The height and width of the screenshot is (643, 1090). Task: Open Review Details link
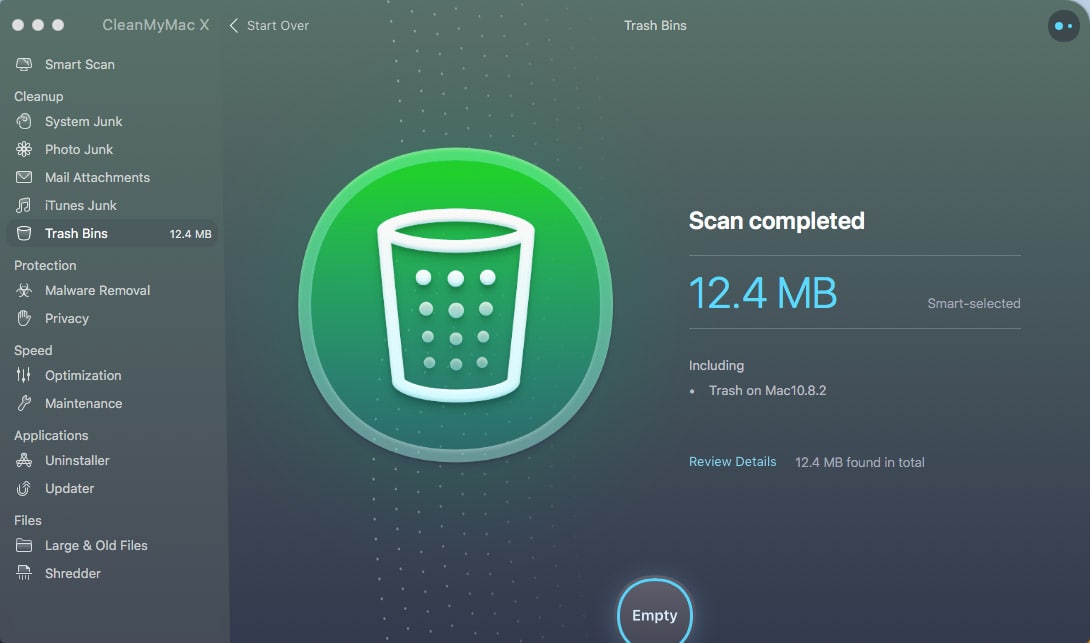(x=732, y=462)
